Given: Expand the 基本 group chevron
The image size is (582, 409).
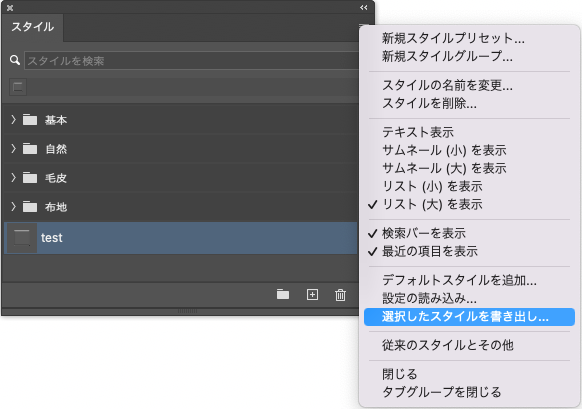Looking at the screenshot, I should [x=13, y=120].
